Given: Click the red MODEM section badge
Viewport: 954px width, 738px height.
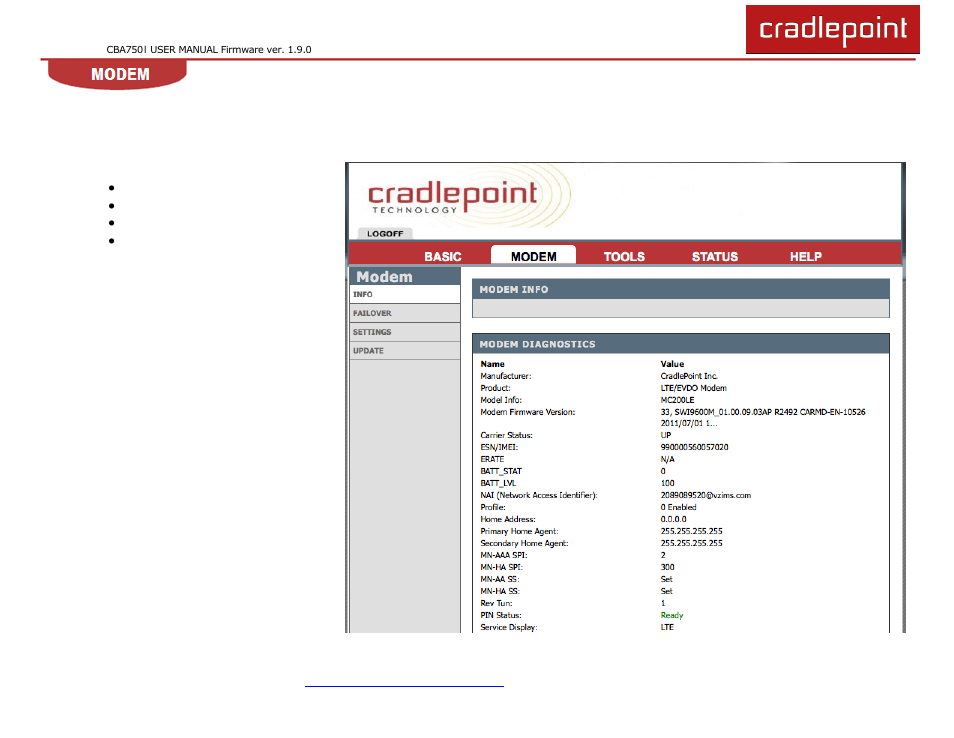Looking at the screenshot, I should pos(117,74).
